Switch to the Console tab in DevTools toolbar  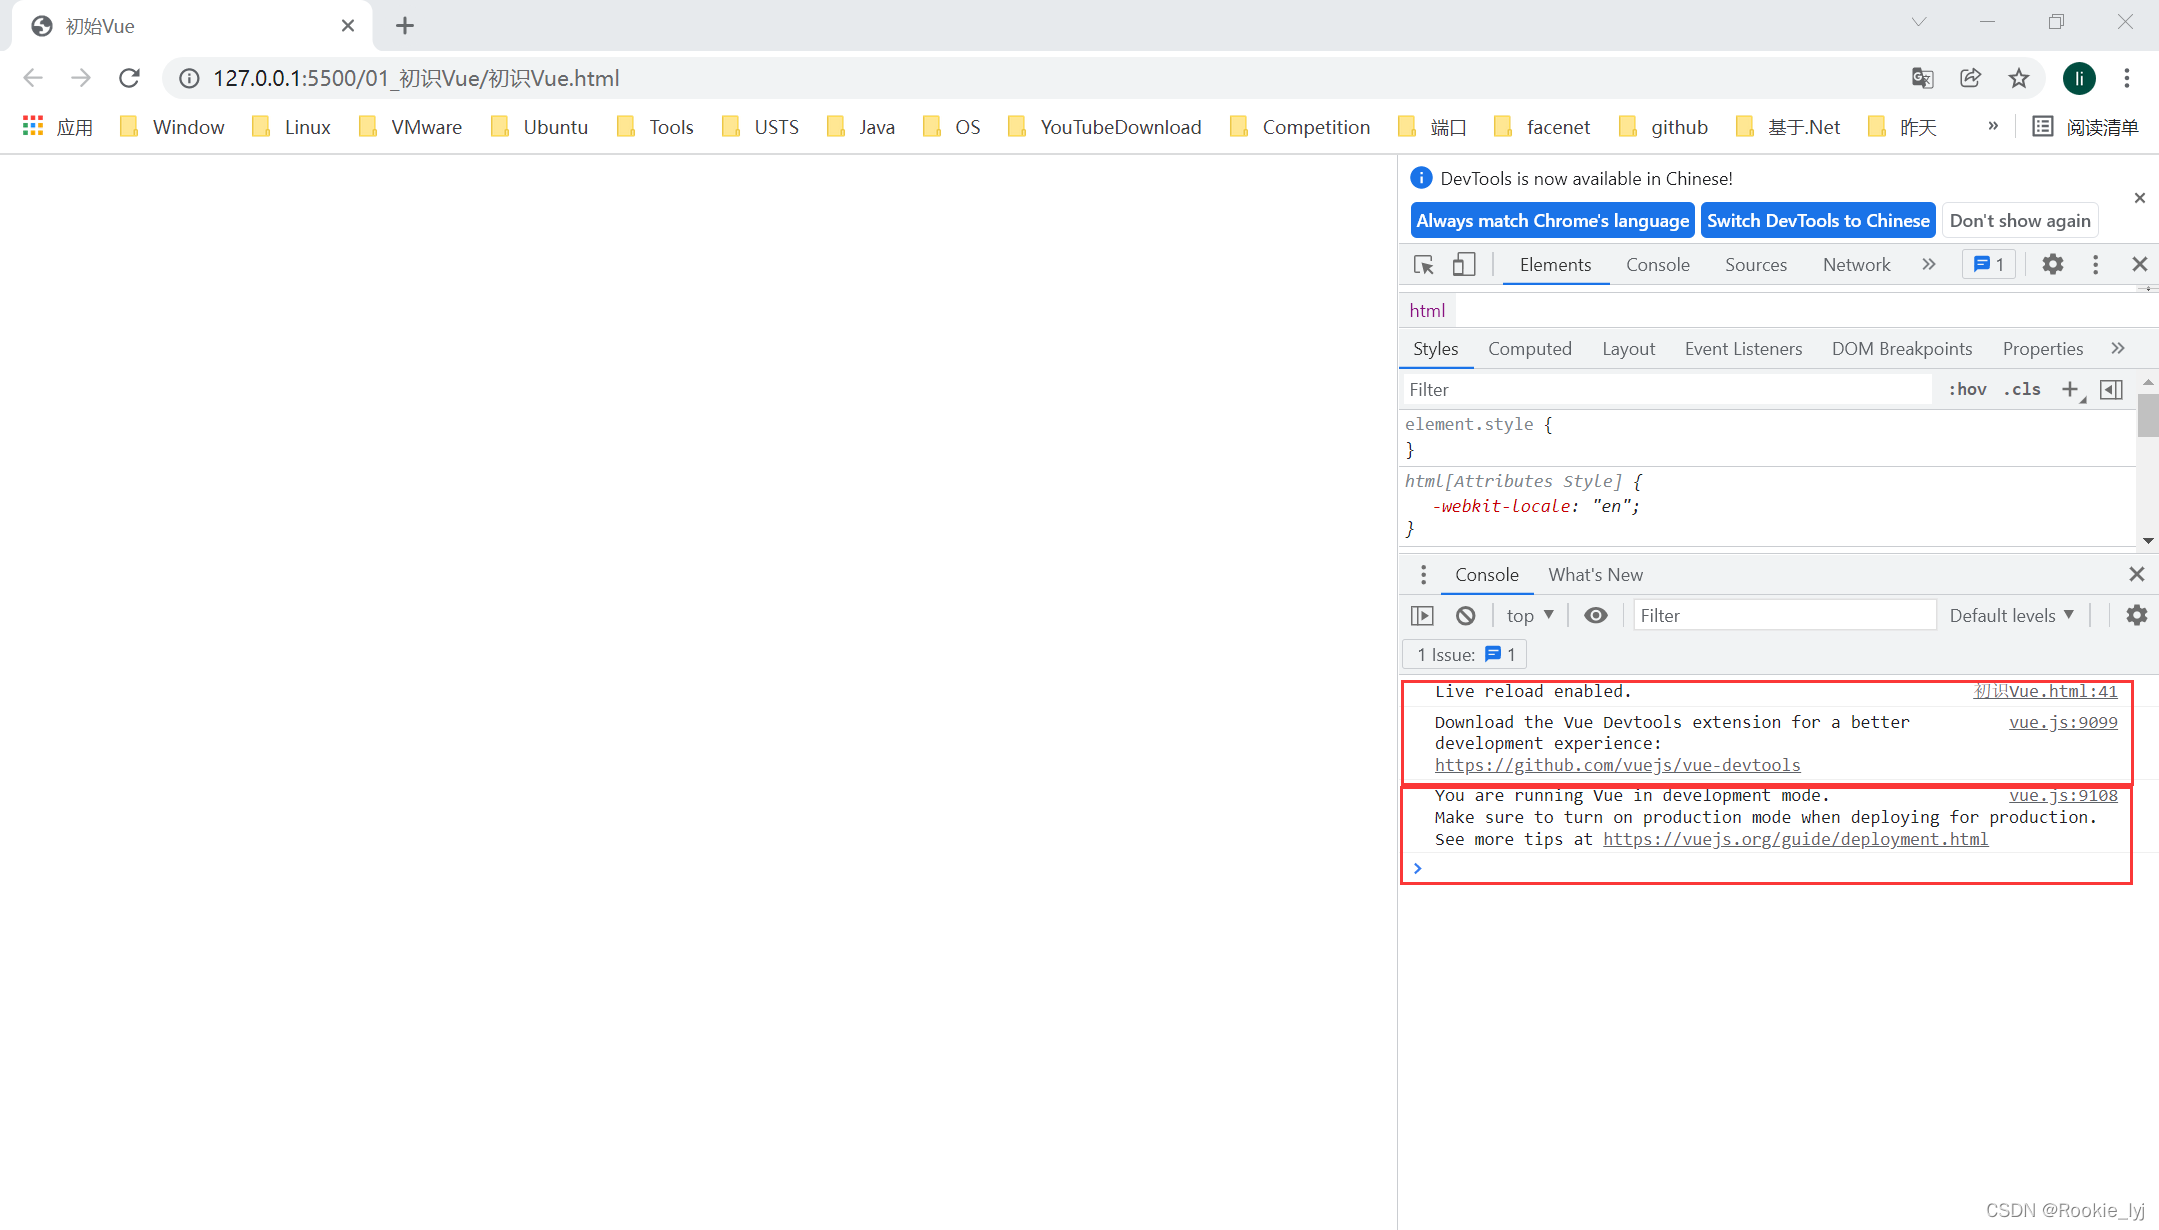(1657, 264)
